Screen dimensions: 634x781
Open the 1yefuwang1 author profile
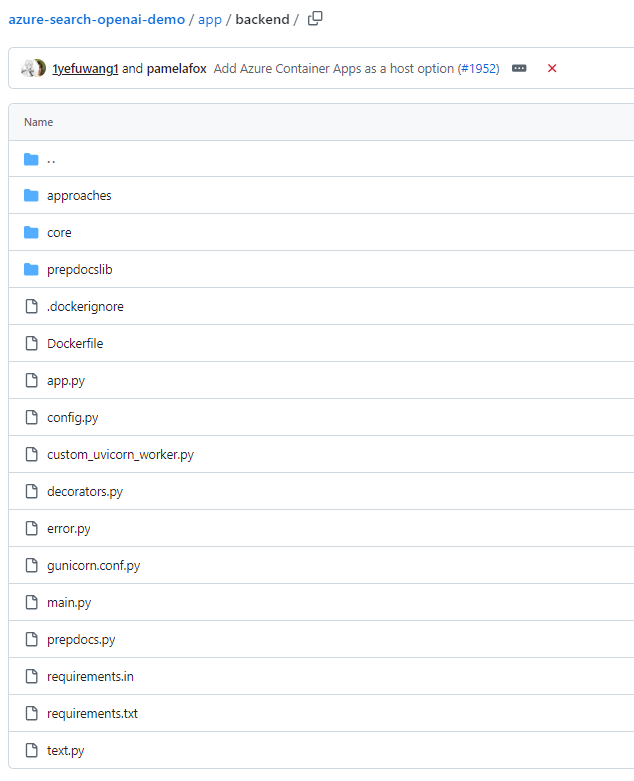coord(85,69)
